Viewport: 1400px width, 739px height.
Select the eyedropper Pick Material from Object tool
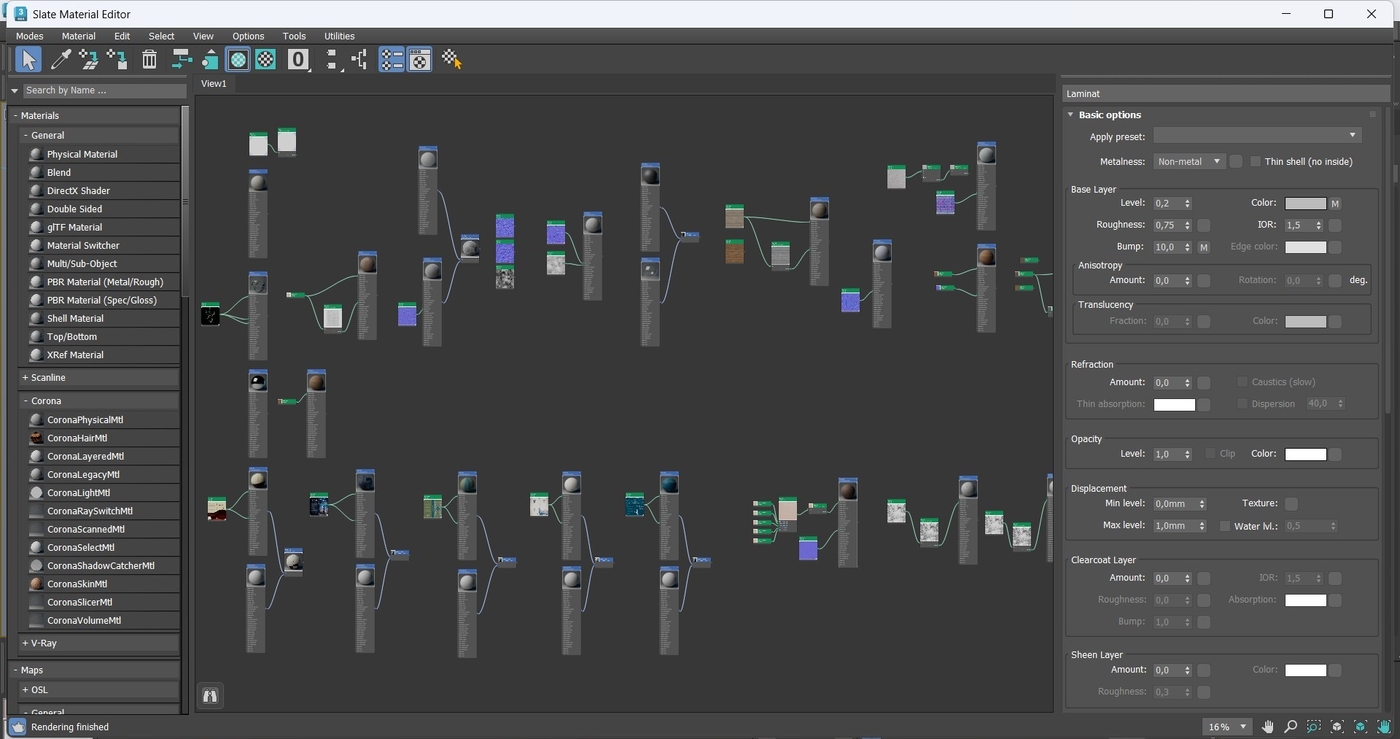point(61,60)
